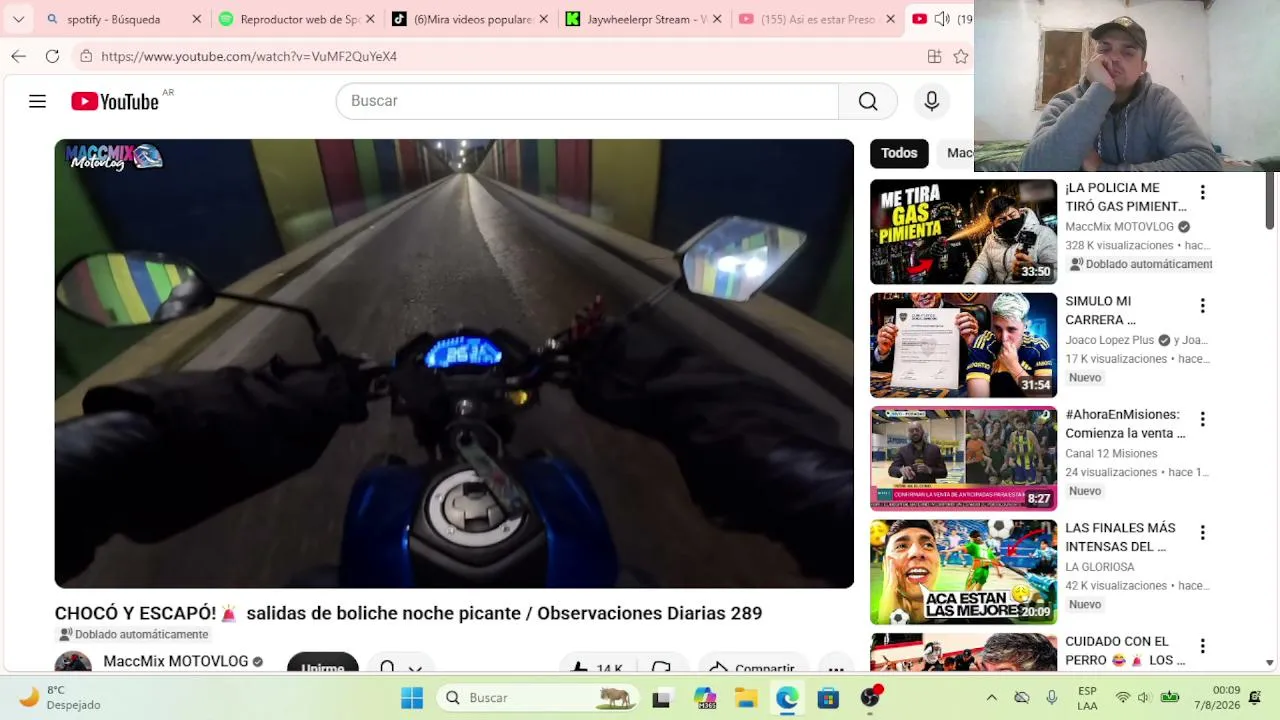Open the MaccMix MOTOVLOG channel name link
1280x720 pixels.
[x=176, y=661]
